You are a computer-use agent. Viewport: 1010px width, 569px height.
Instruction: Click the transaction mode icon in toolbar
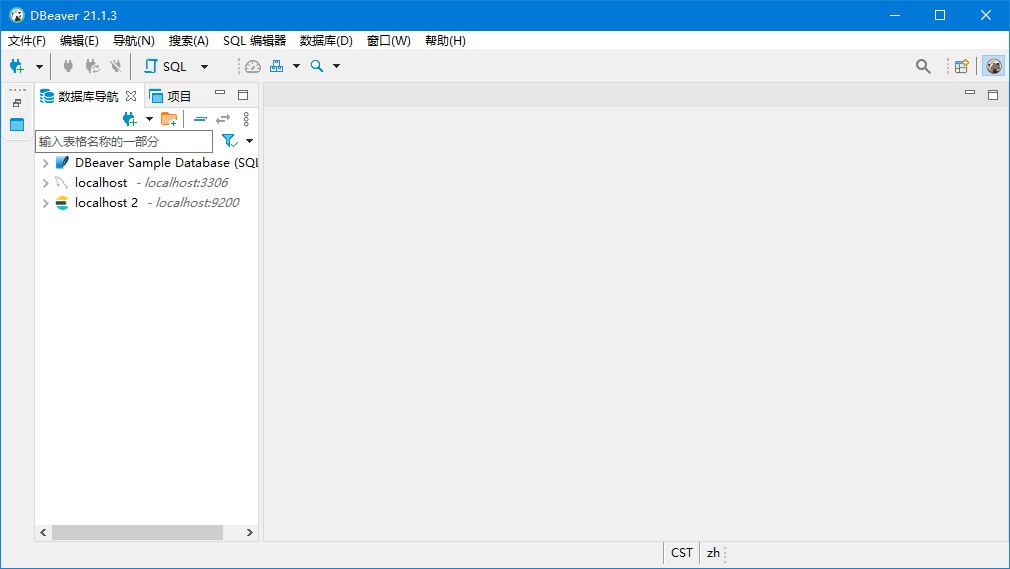276,66
